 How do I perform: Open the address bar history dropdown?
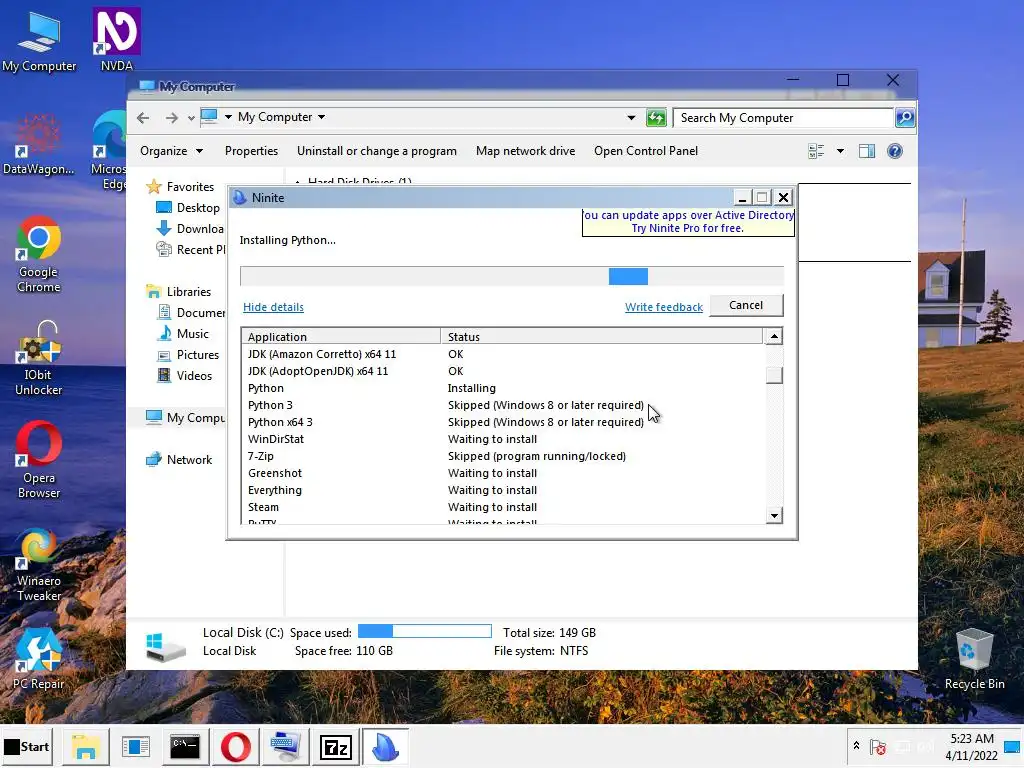click(631, 118)
